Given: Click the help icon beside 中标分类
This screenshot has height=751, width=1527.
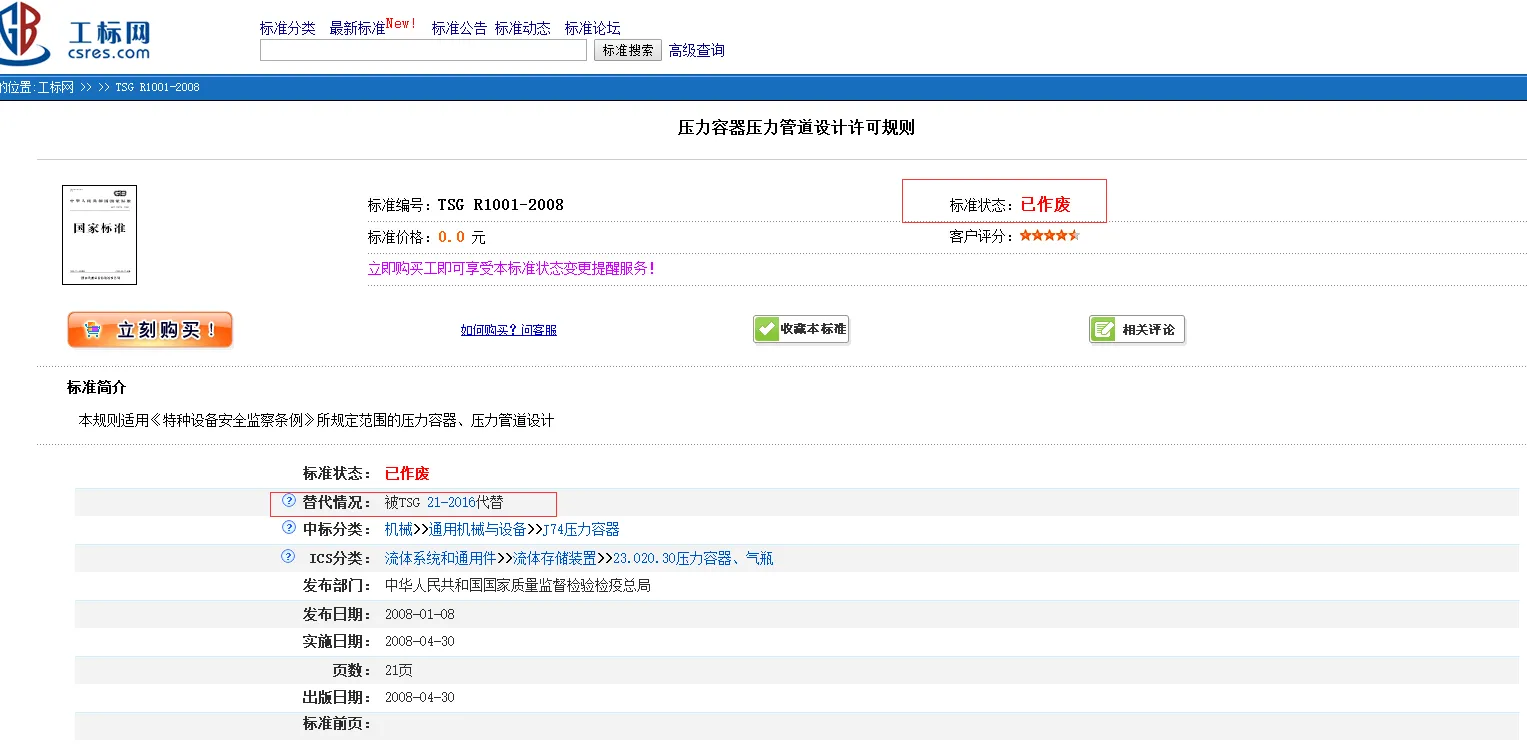Looking at the screenshot, I should (289, 528).
